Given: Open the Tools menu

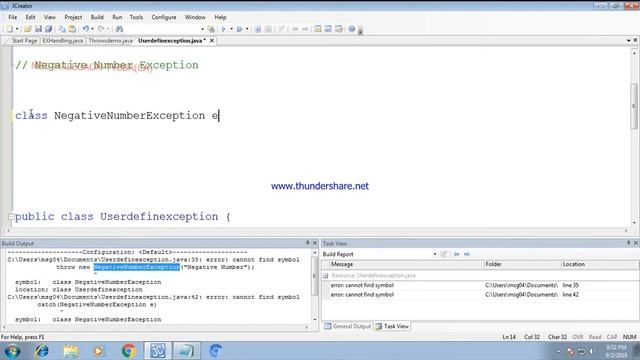Looking at the screenshot, I should 136,17.
